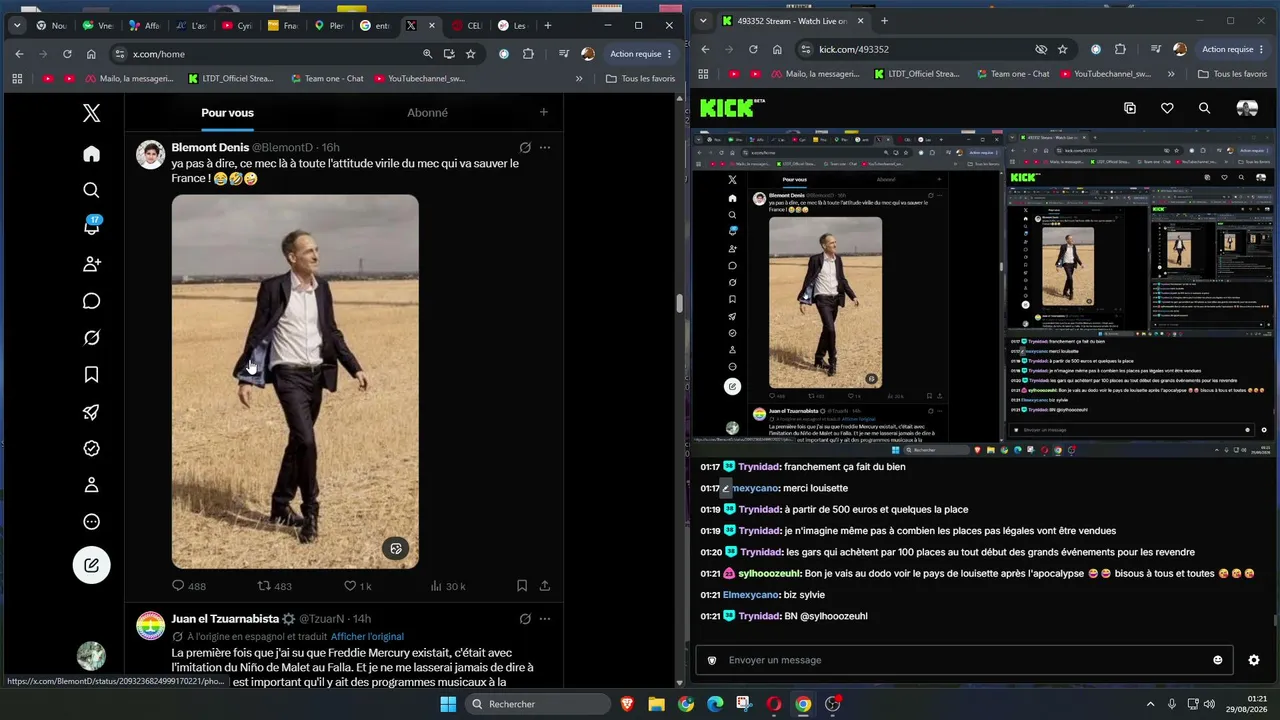Open X notifications bell with badge 17

pos(91,226)
